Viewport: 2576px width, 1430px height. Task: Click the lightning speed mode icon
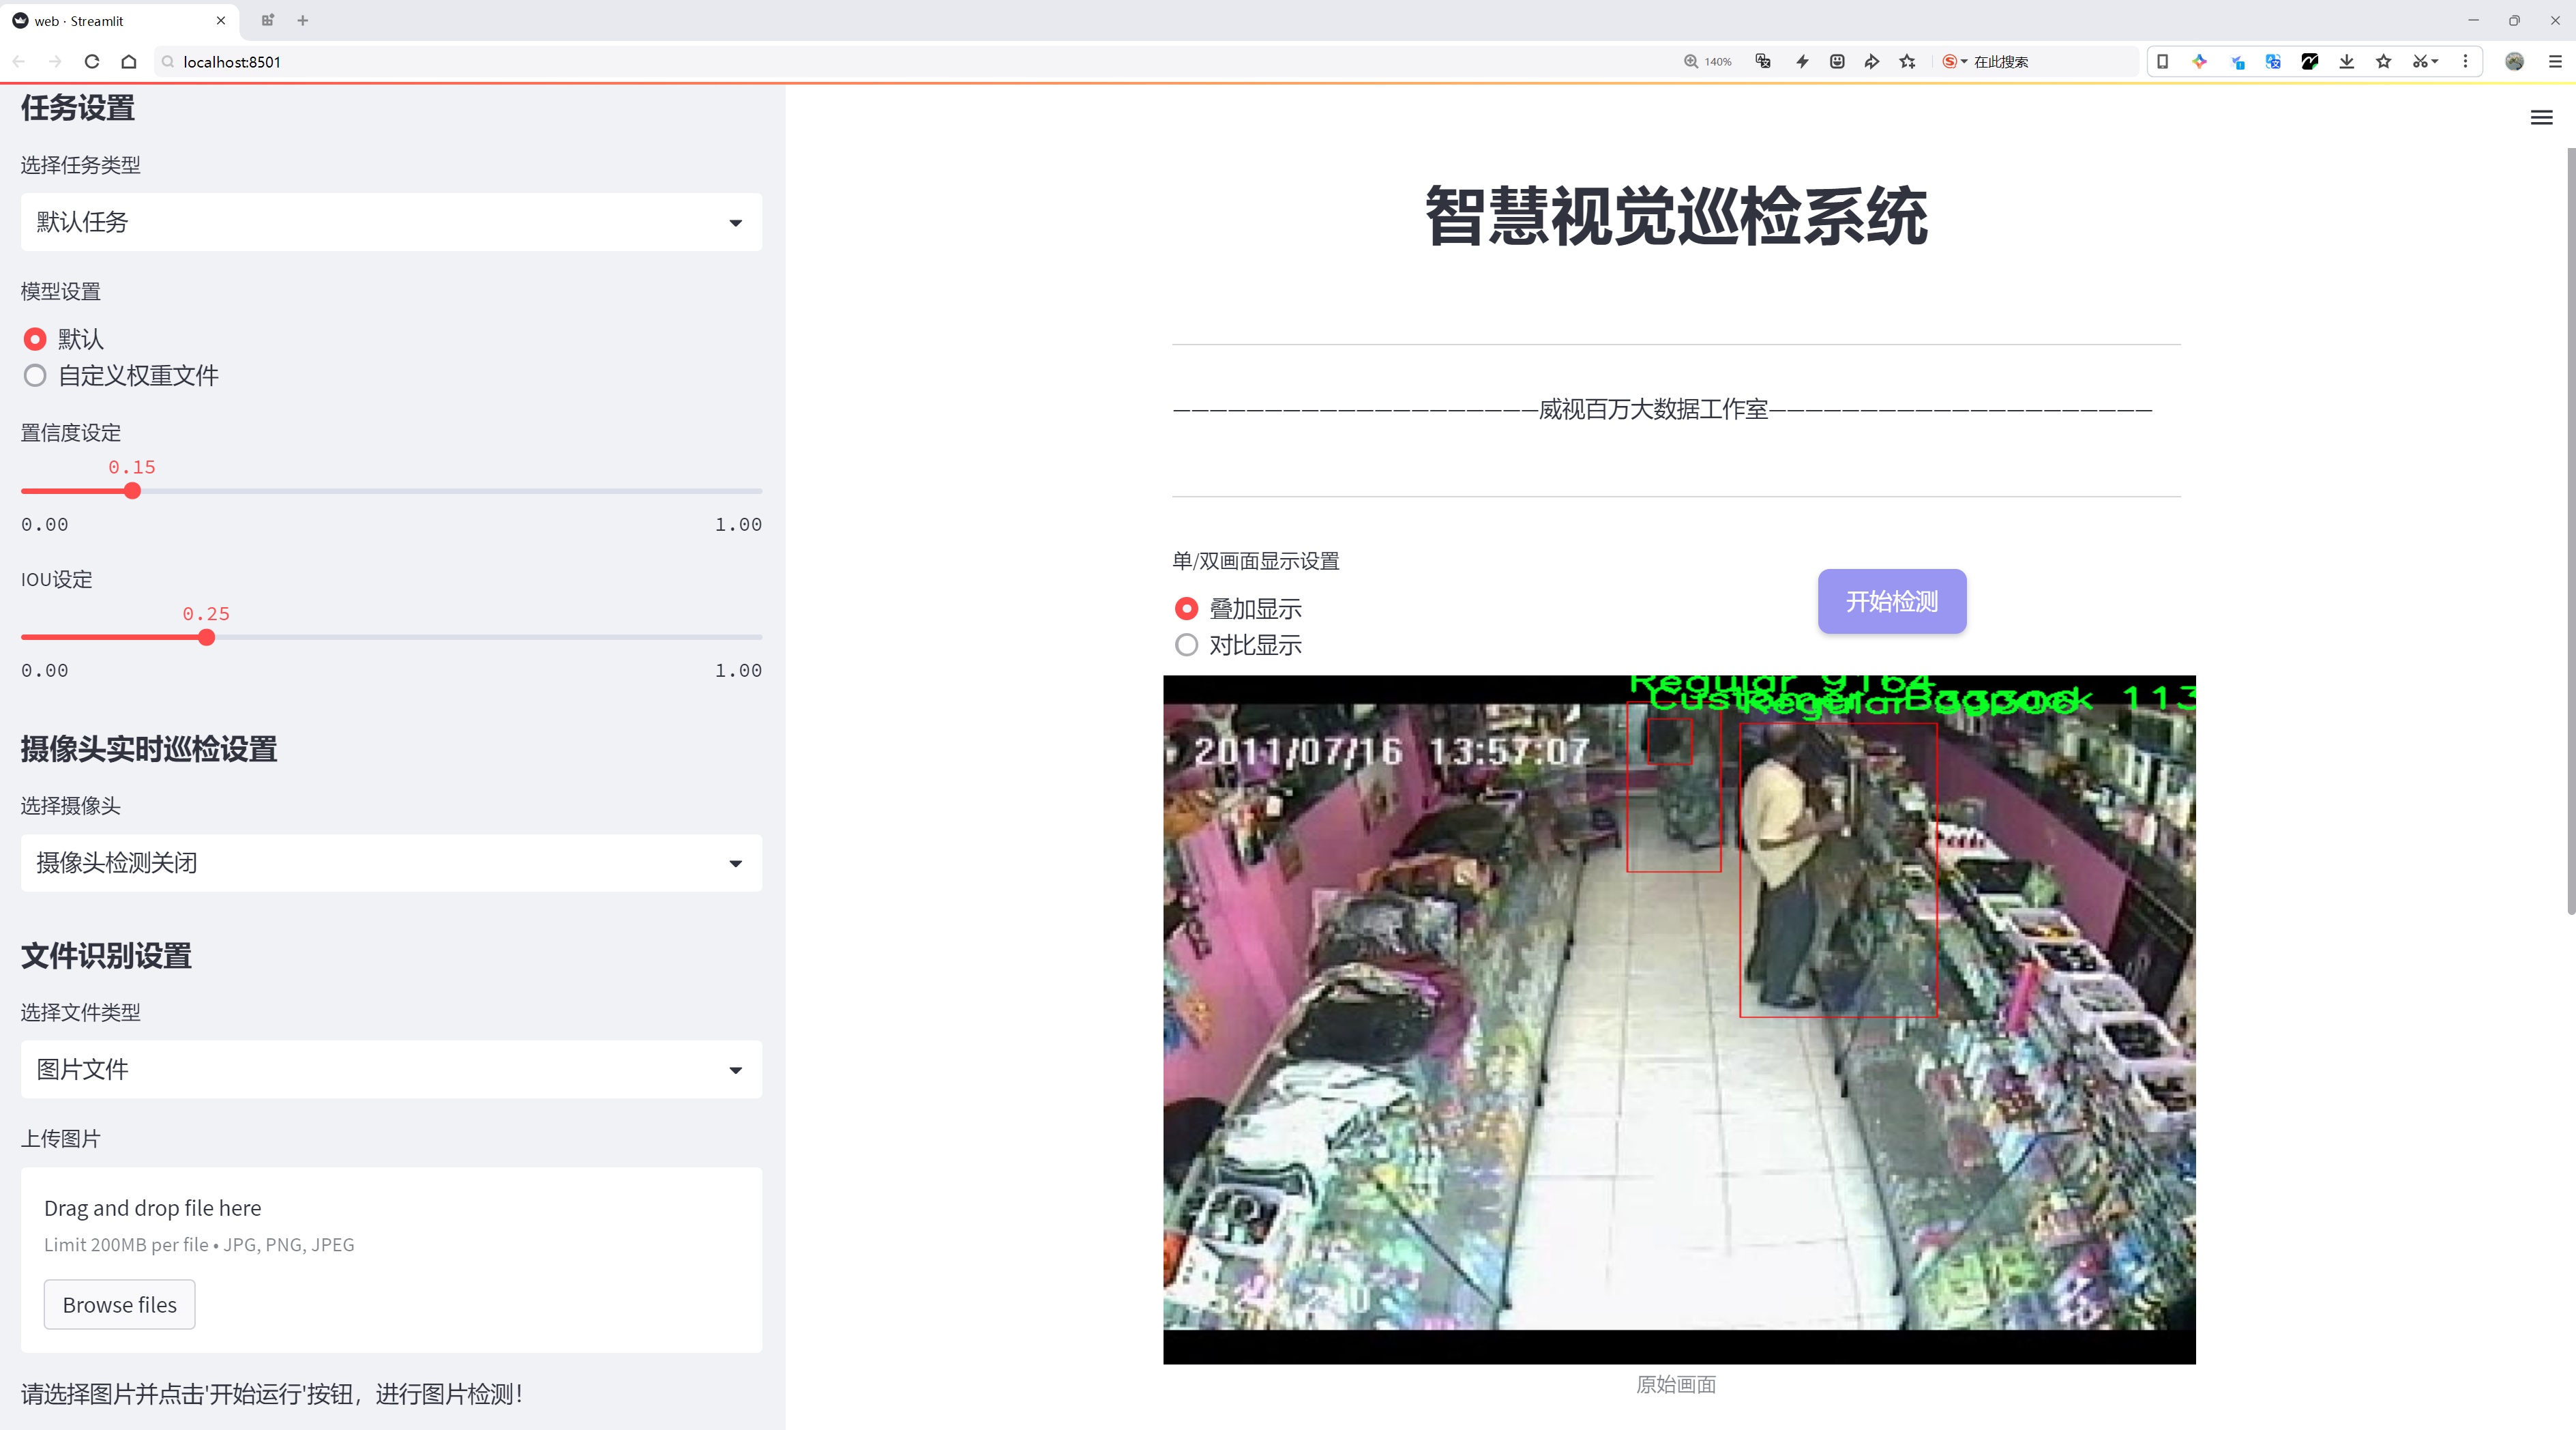[1802, 62]
